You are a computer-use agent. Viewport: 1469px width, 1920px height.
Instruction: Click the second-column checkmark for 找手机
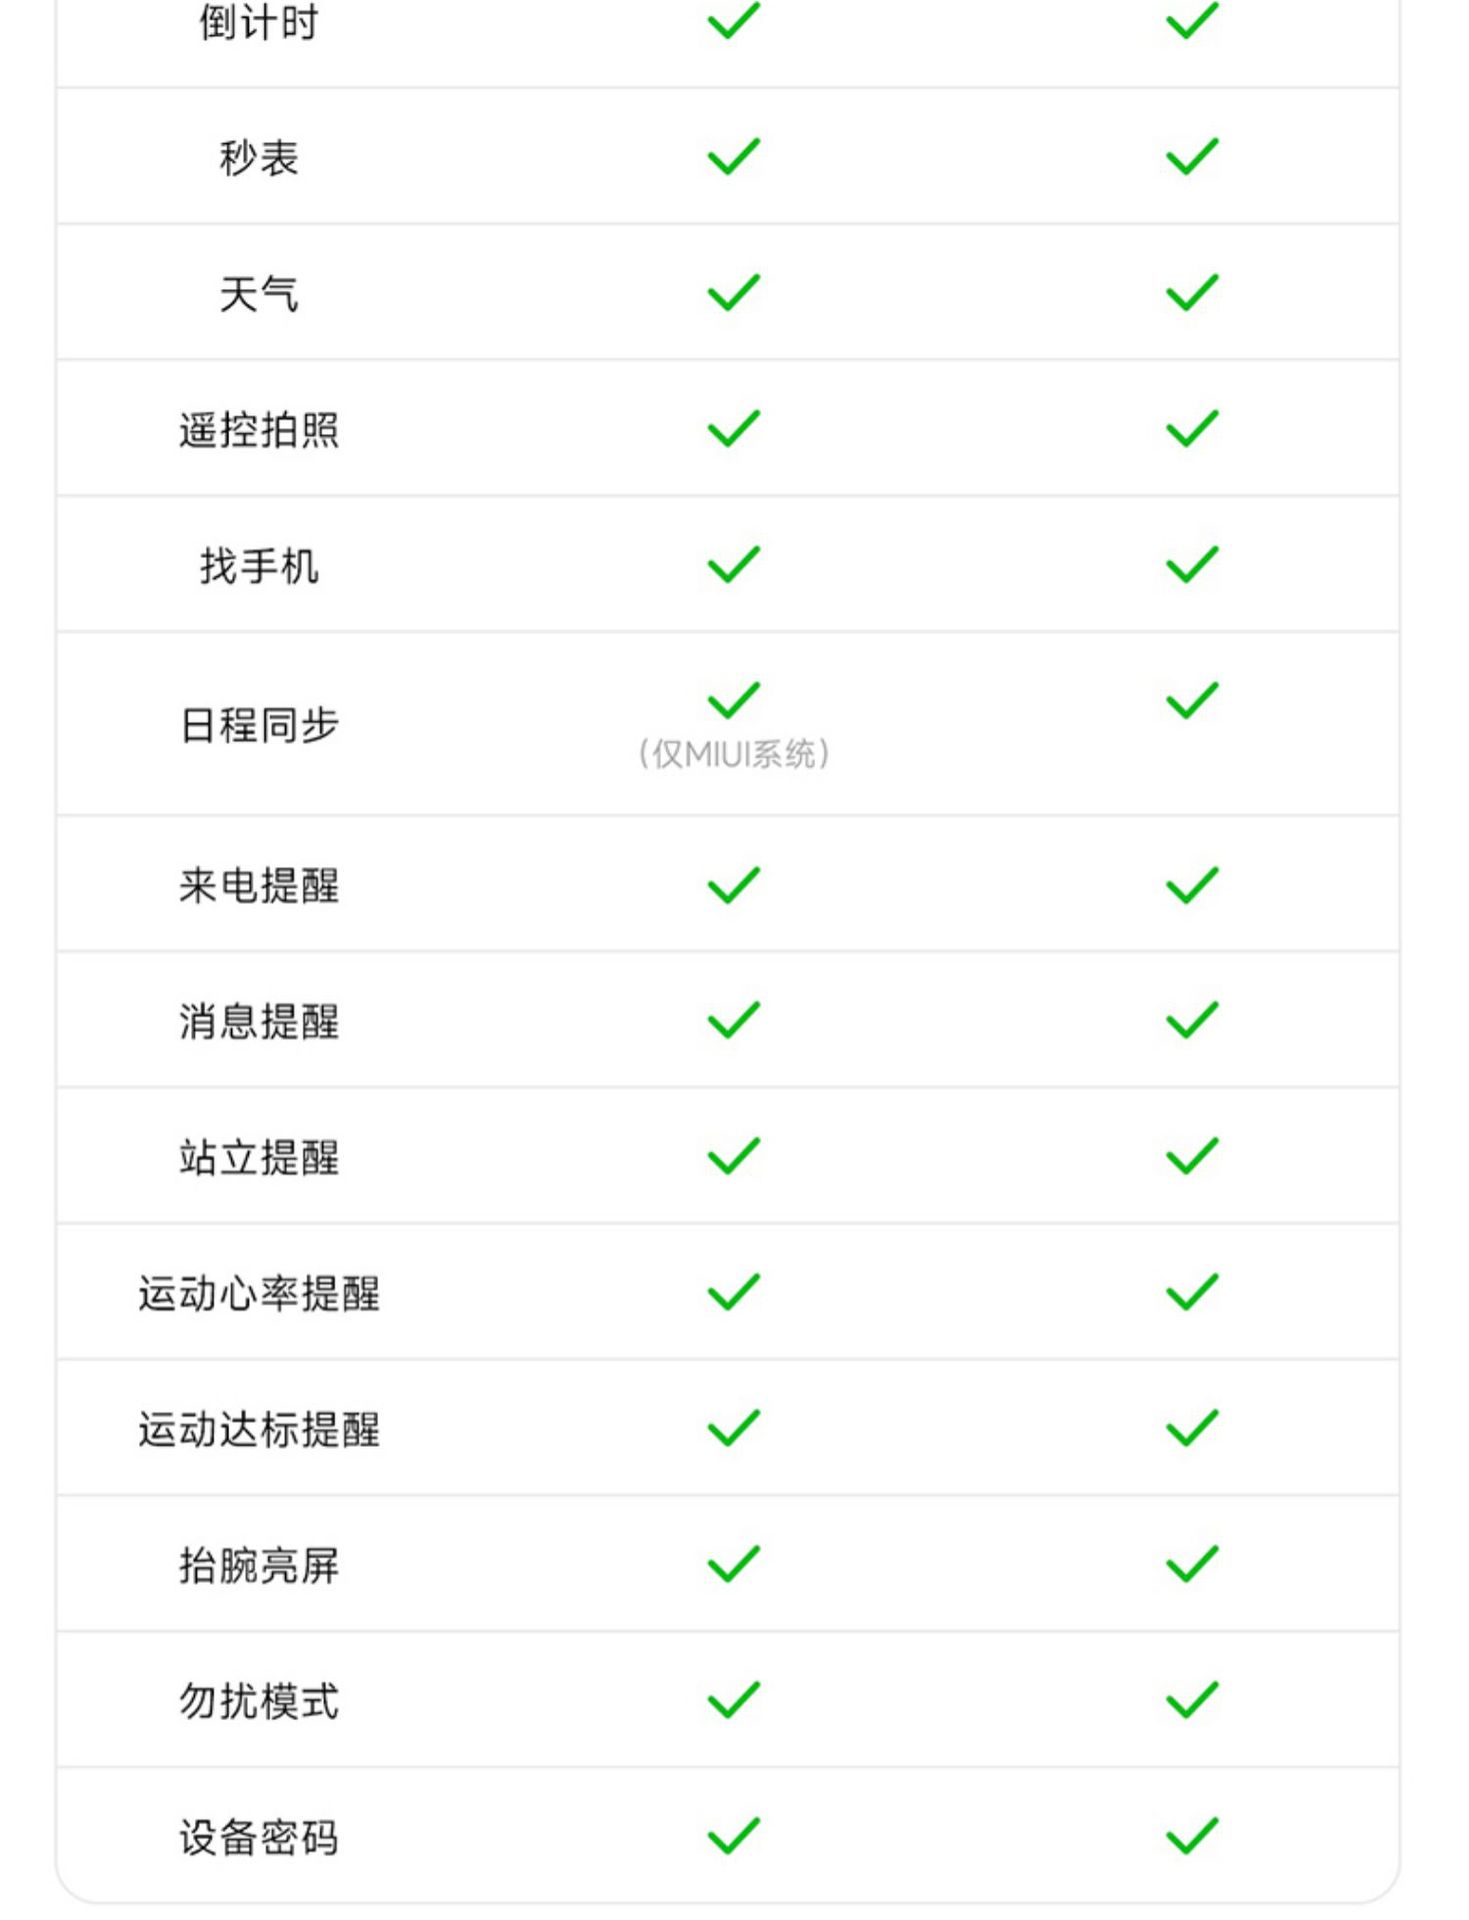point(1191,565)
